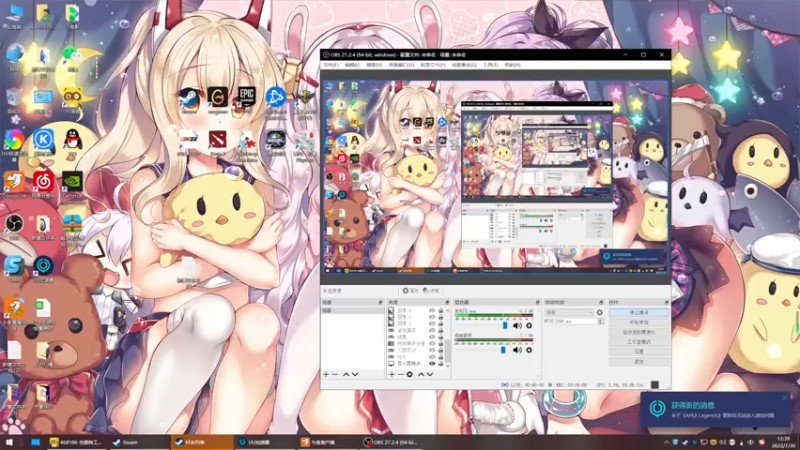Open the 文件(F) menu in OBS
Screen dimensions: 800x450
tap(331, 65)
